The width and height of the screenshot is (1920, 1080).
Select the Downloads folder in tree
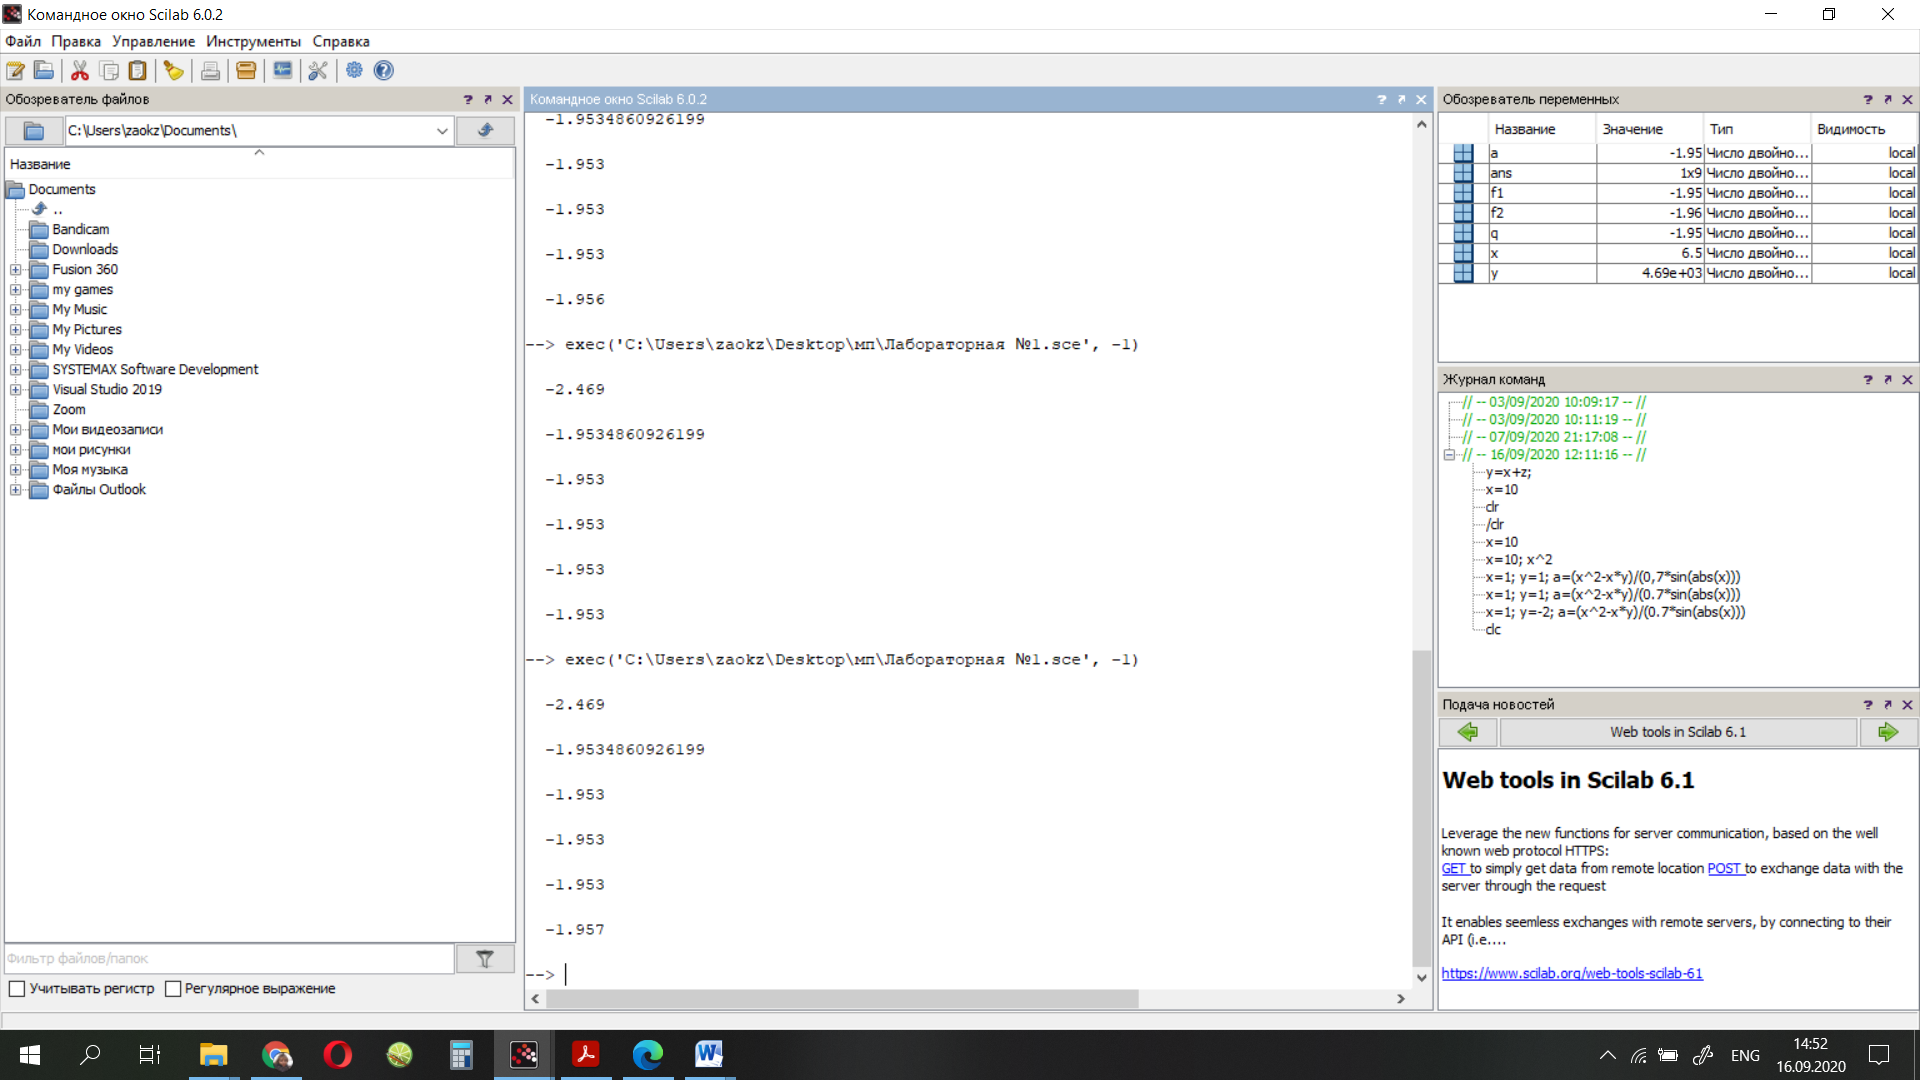85,250
